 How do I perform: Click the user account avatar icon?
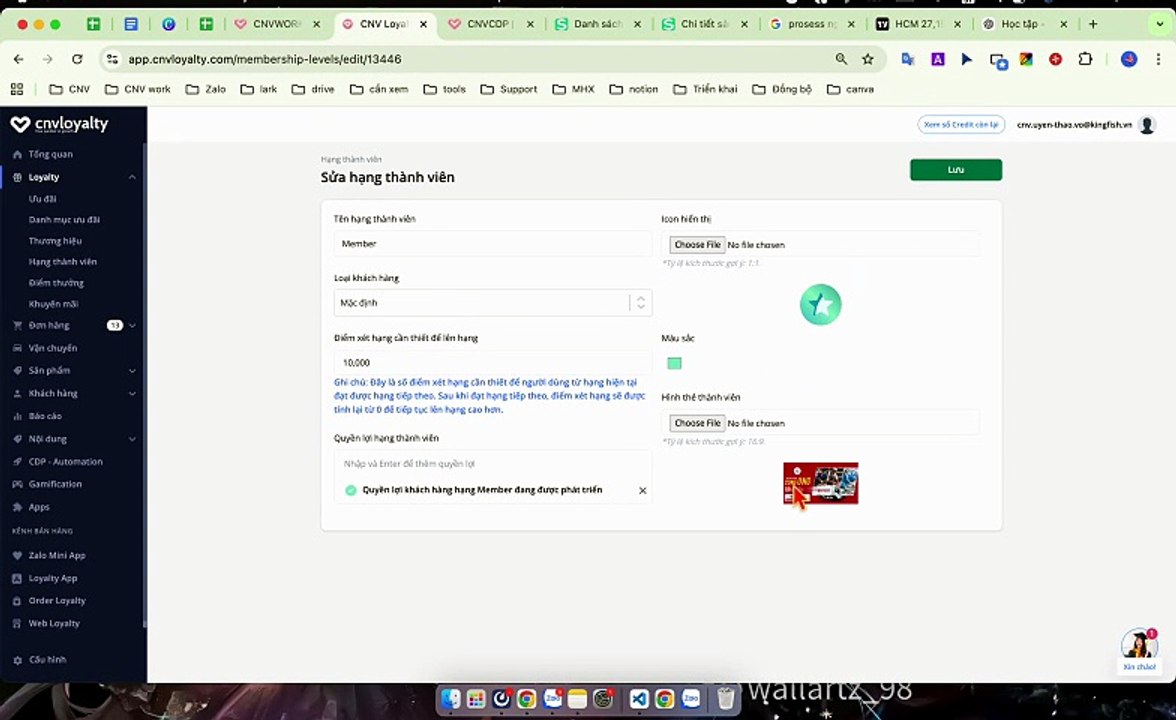click(1146, 124)
